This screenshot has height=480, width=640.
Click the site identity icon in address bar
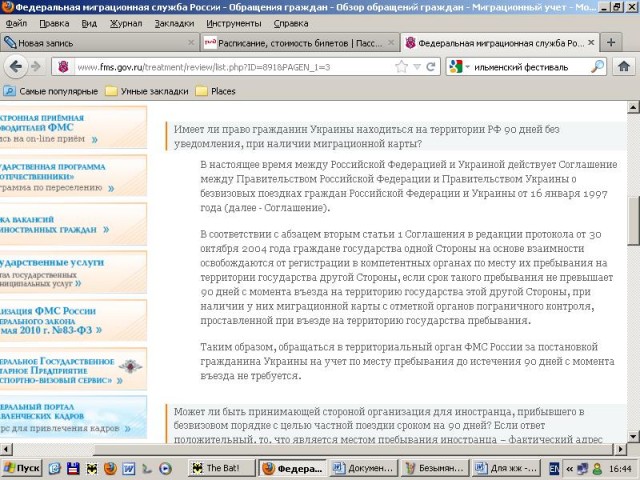pyautogui.click(x=62, y=67)
